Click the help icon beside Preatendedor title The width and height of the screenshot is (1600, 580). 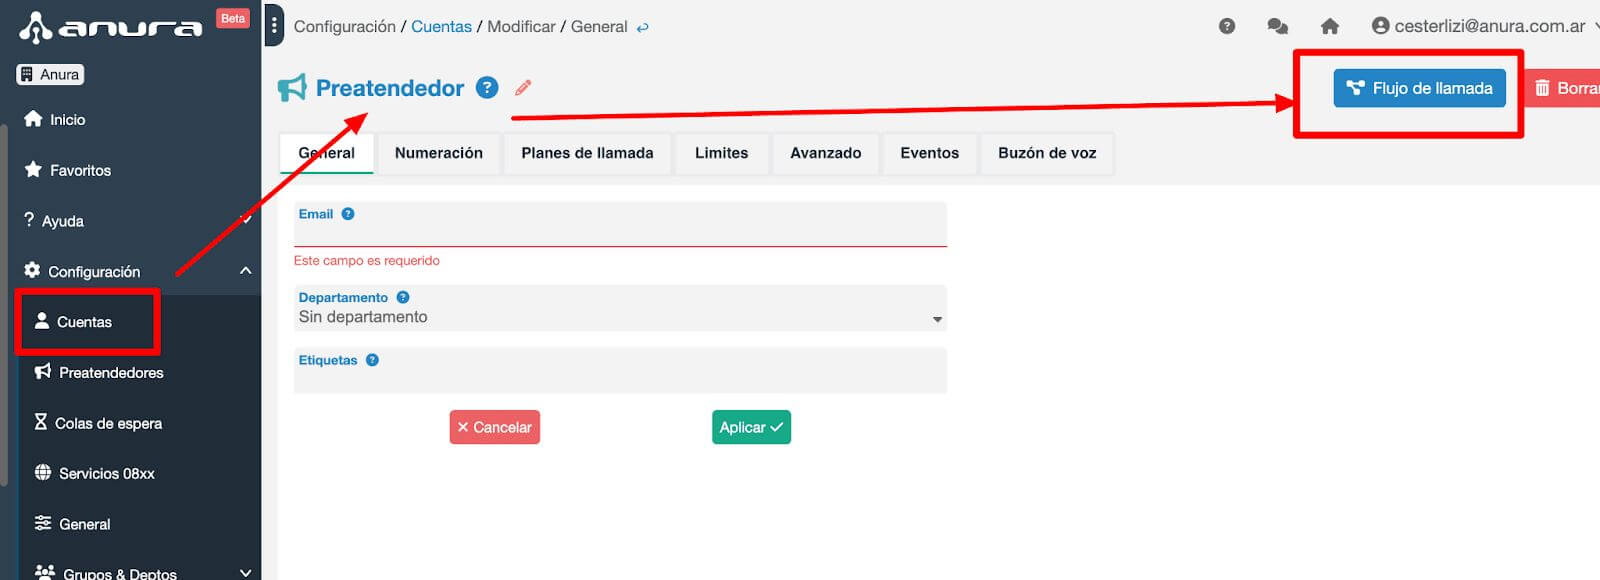click(x=487, y=87)
